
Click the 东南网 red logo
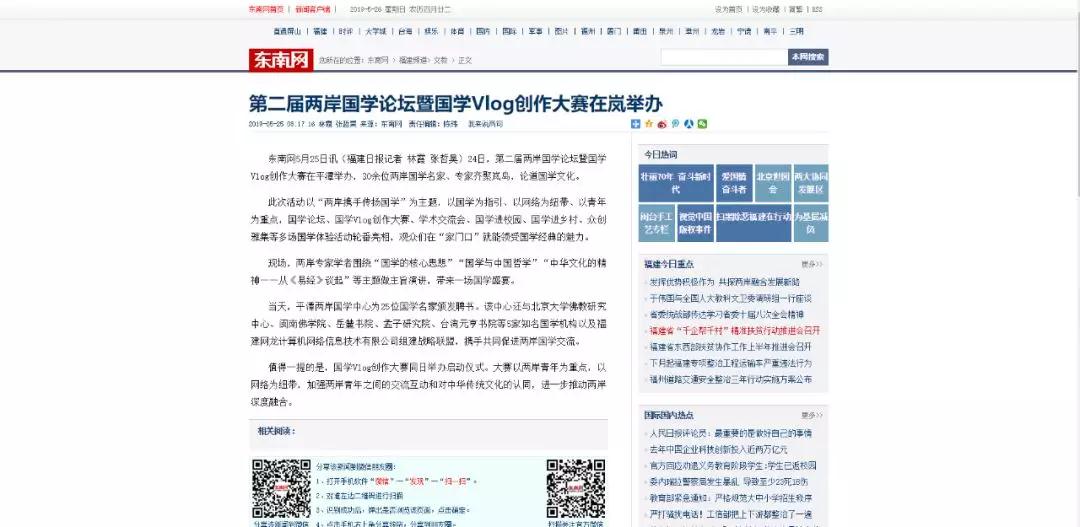[x=280, y=60]
